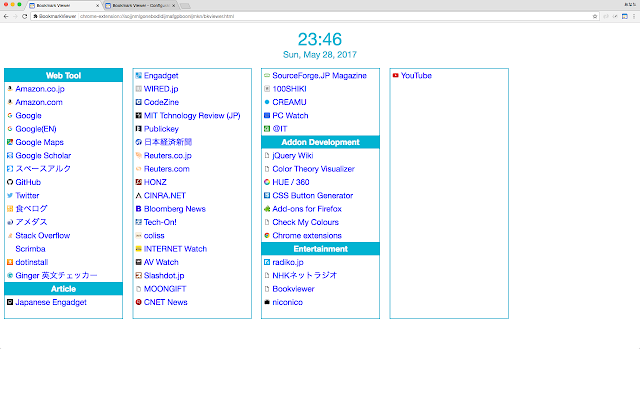
Task: Open the Google(EN) bookmark link
Action: [36, 129]
